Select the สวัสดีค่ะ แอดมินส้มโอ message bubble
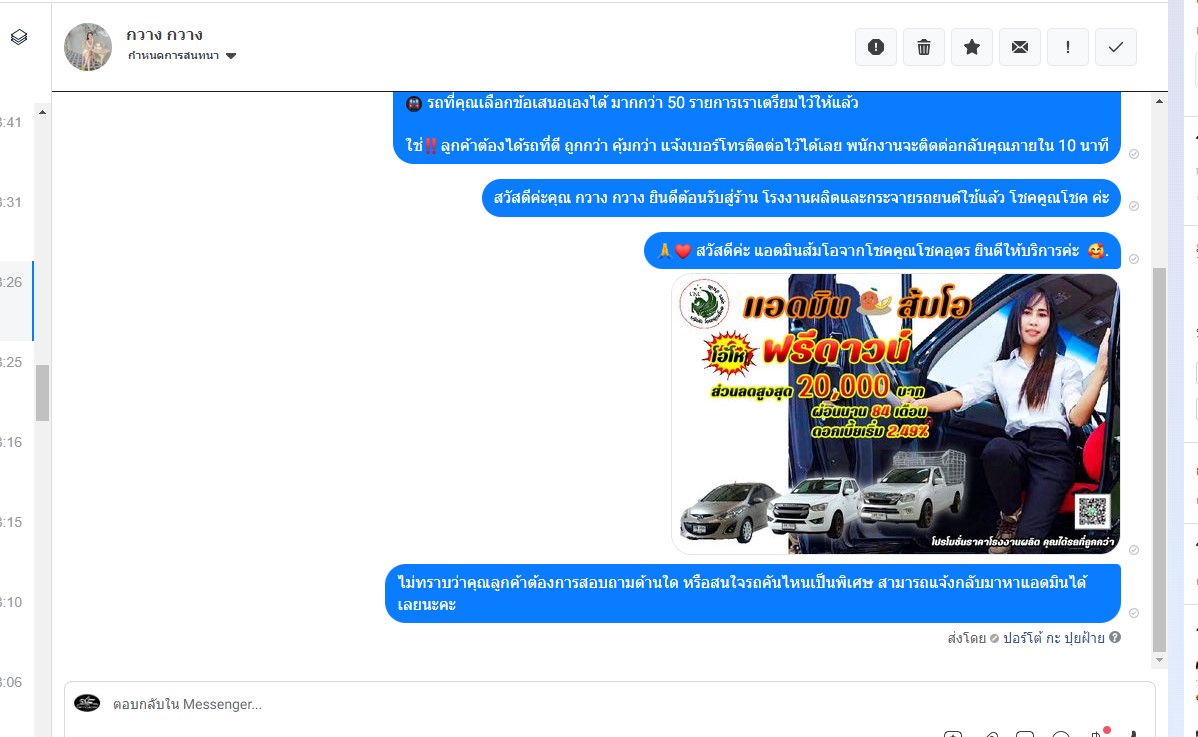 click(x=882, y=251)
